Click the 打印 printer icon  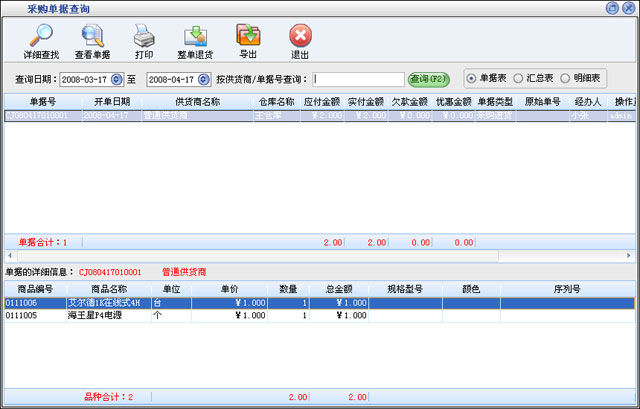144,37
